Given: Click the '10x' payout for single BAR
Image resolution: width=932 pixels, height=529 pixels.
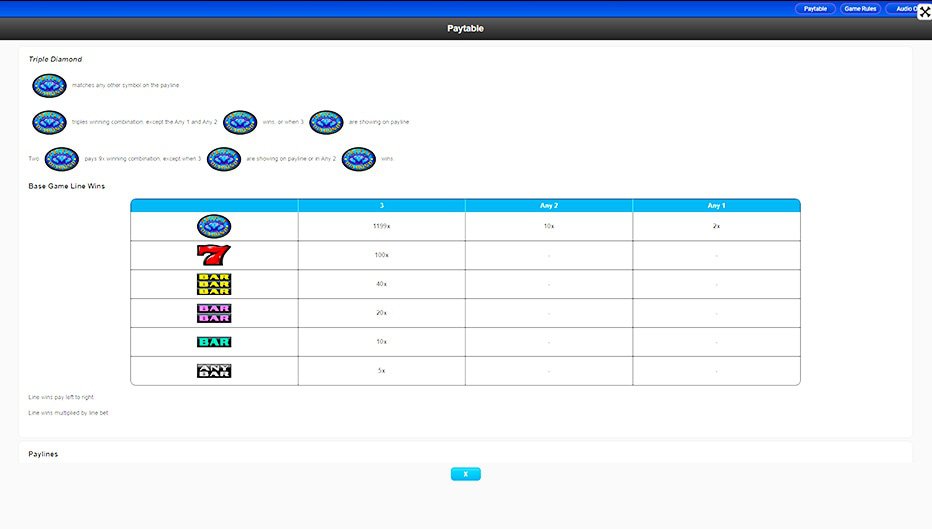Looking at the screenshot, I should click(382, 342).
